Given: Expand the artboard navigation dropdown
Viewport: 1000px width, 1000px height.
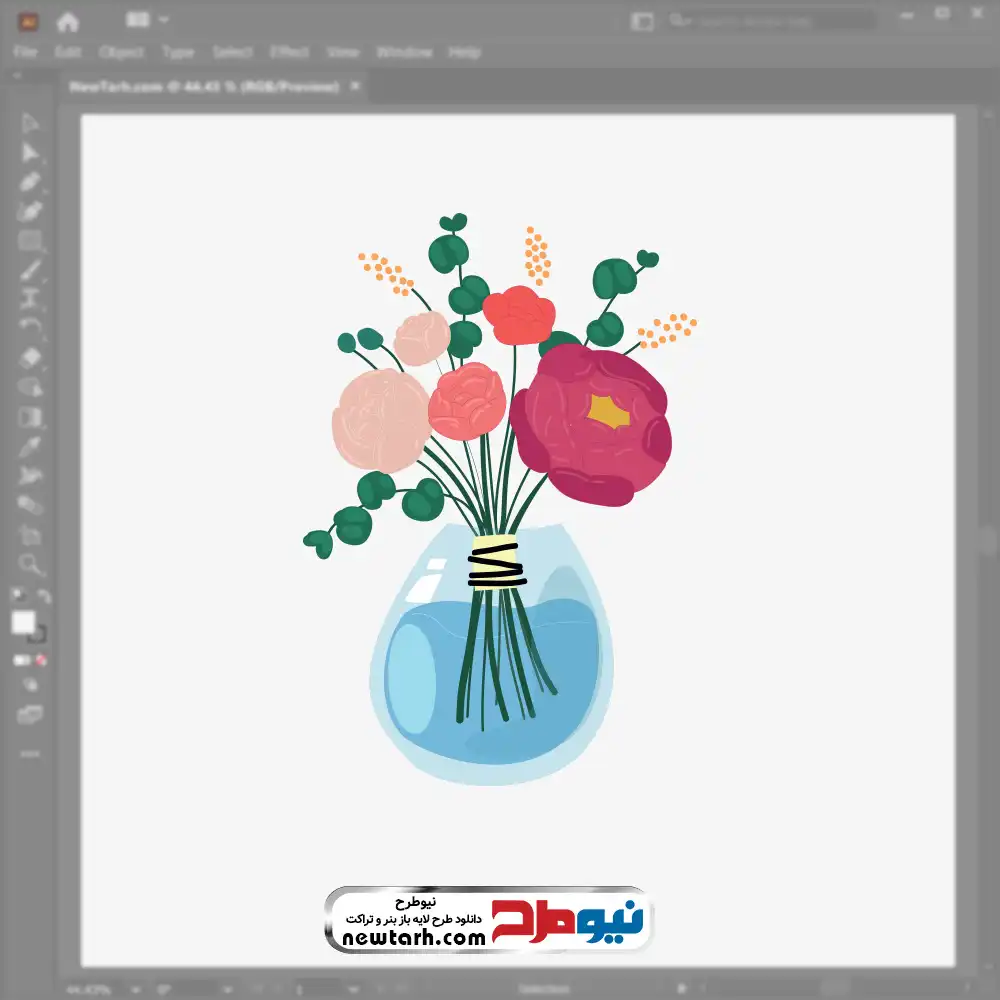Looking at the screenshot, I should 352,989.
